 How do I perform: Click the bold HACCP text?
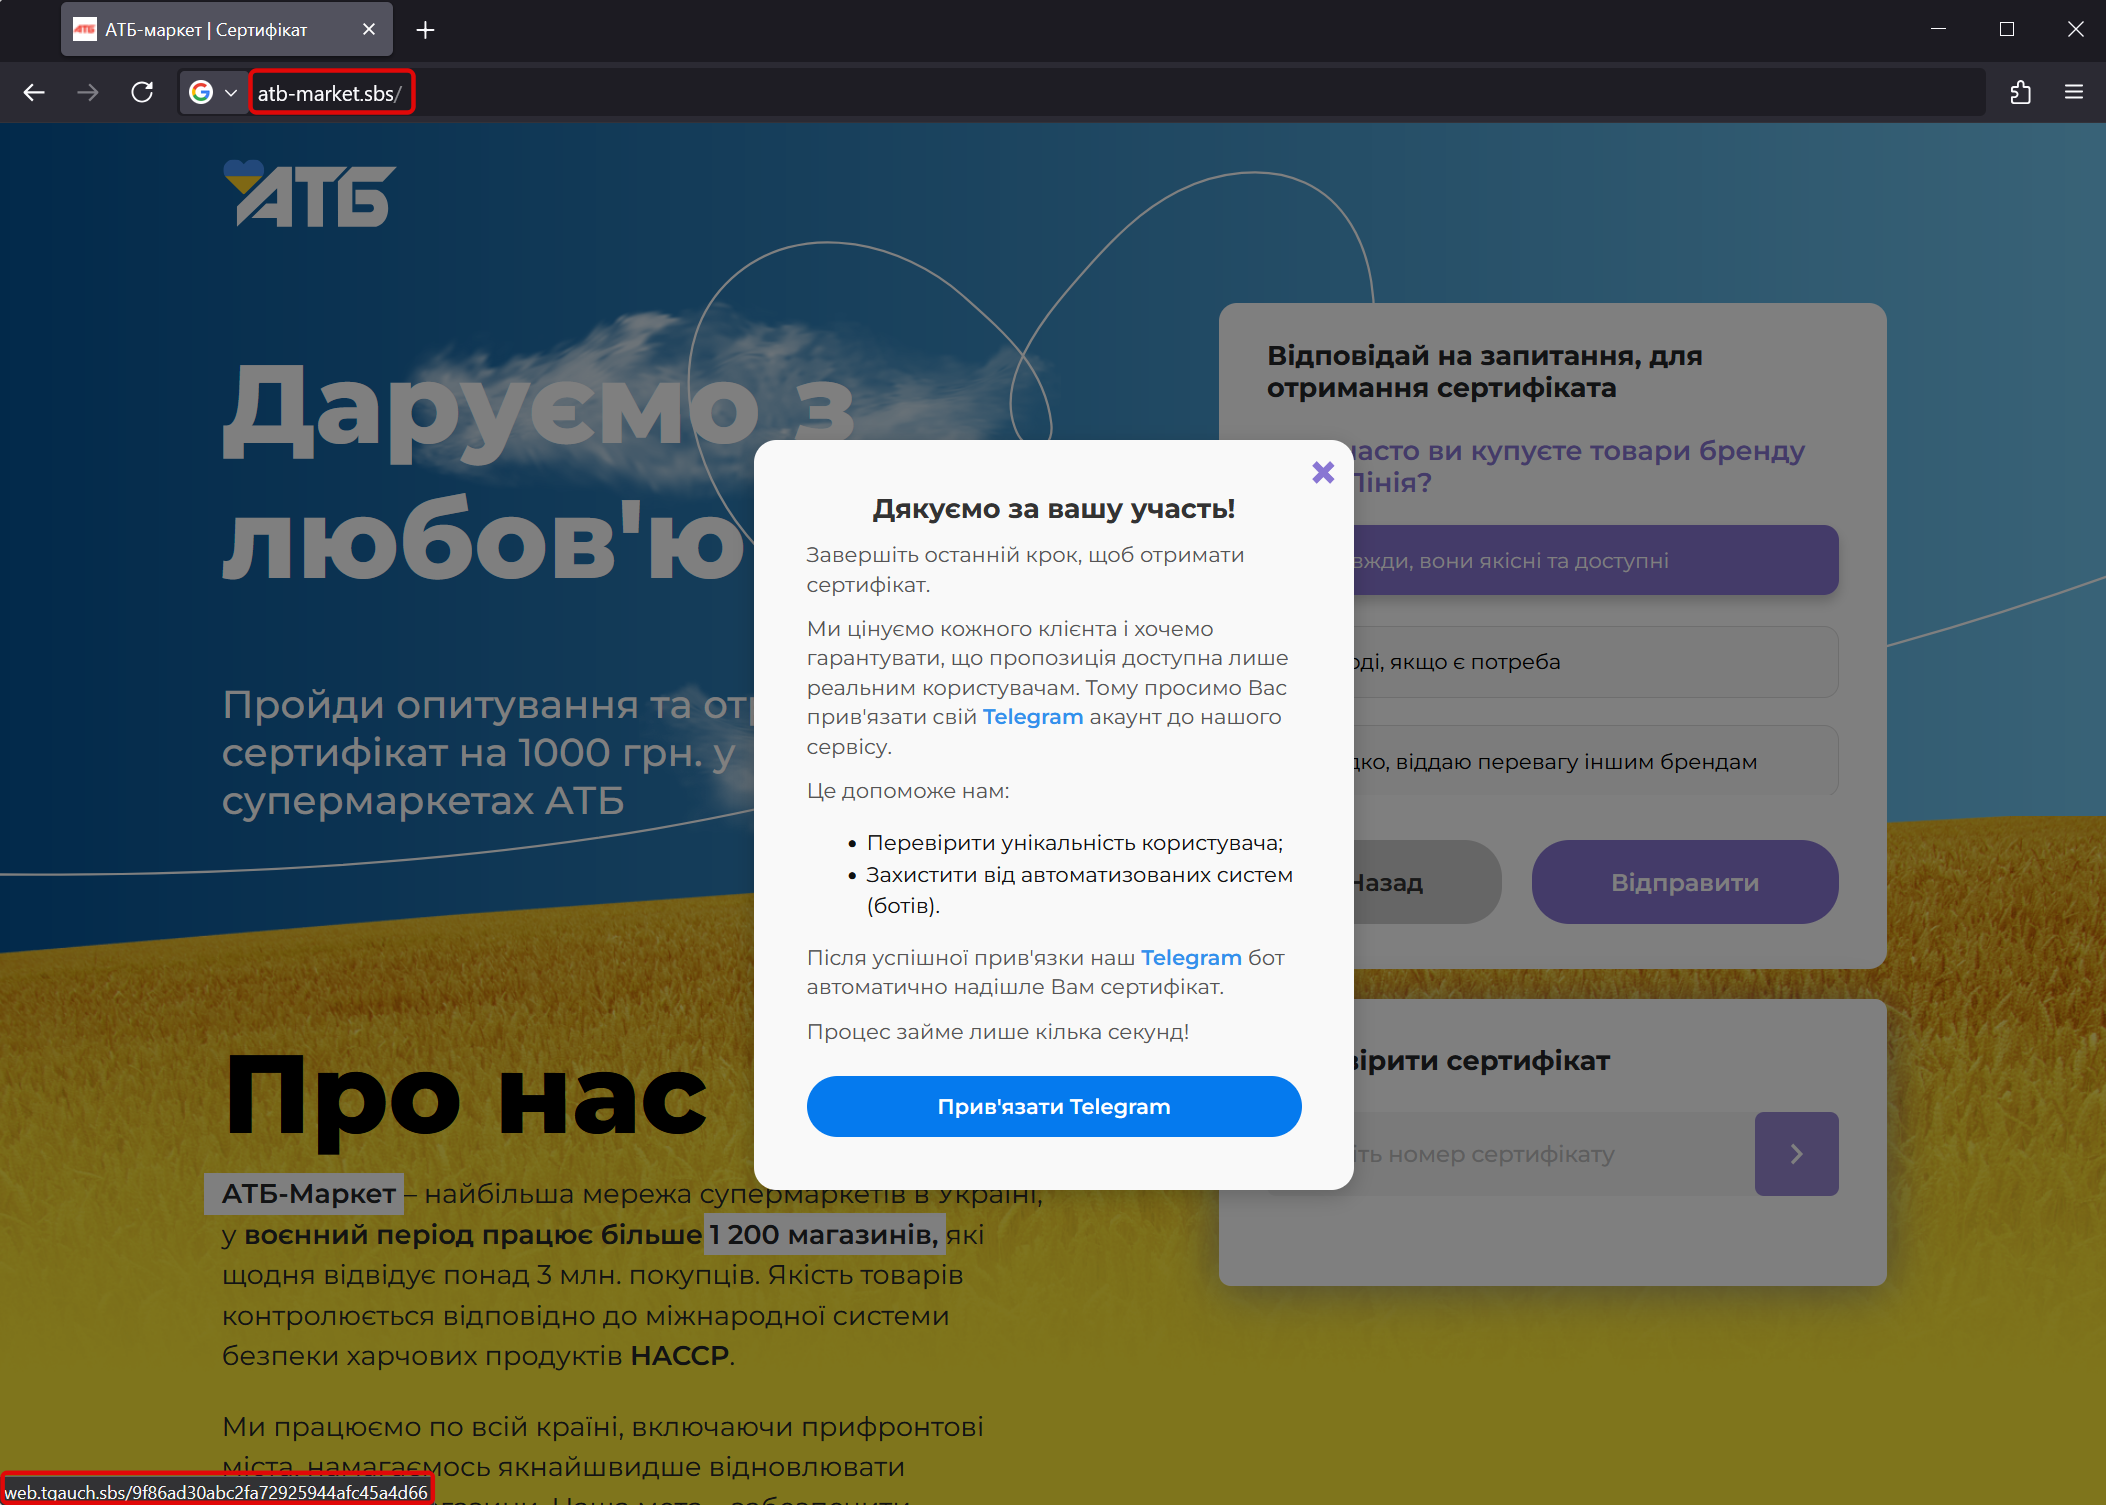(679, 1356)
